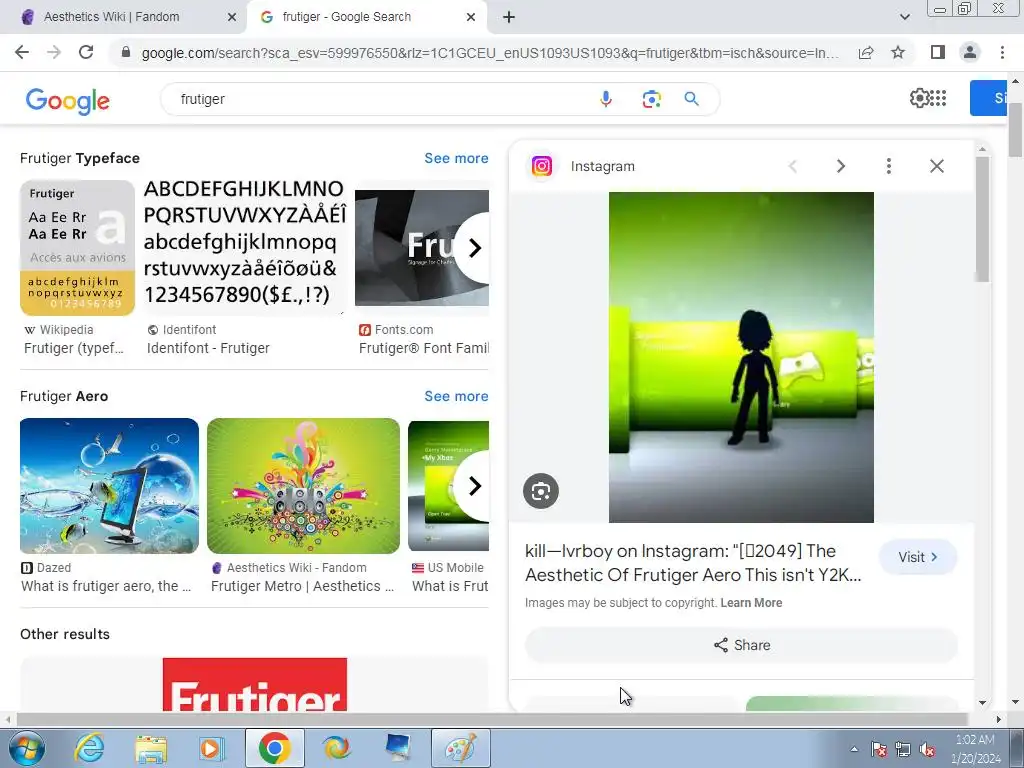Search by image with Google Lens icon
This screenshot has height=768, width=1024.
click(651, 99)
